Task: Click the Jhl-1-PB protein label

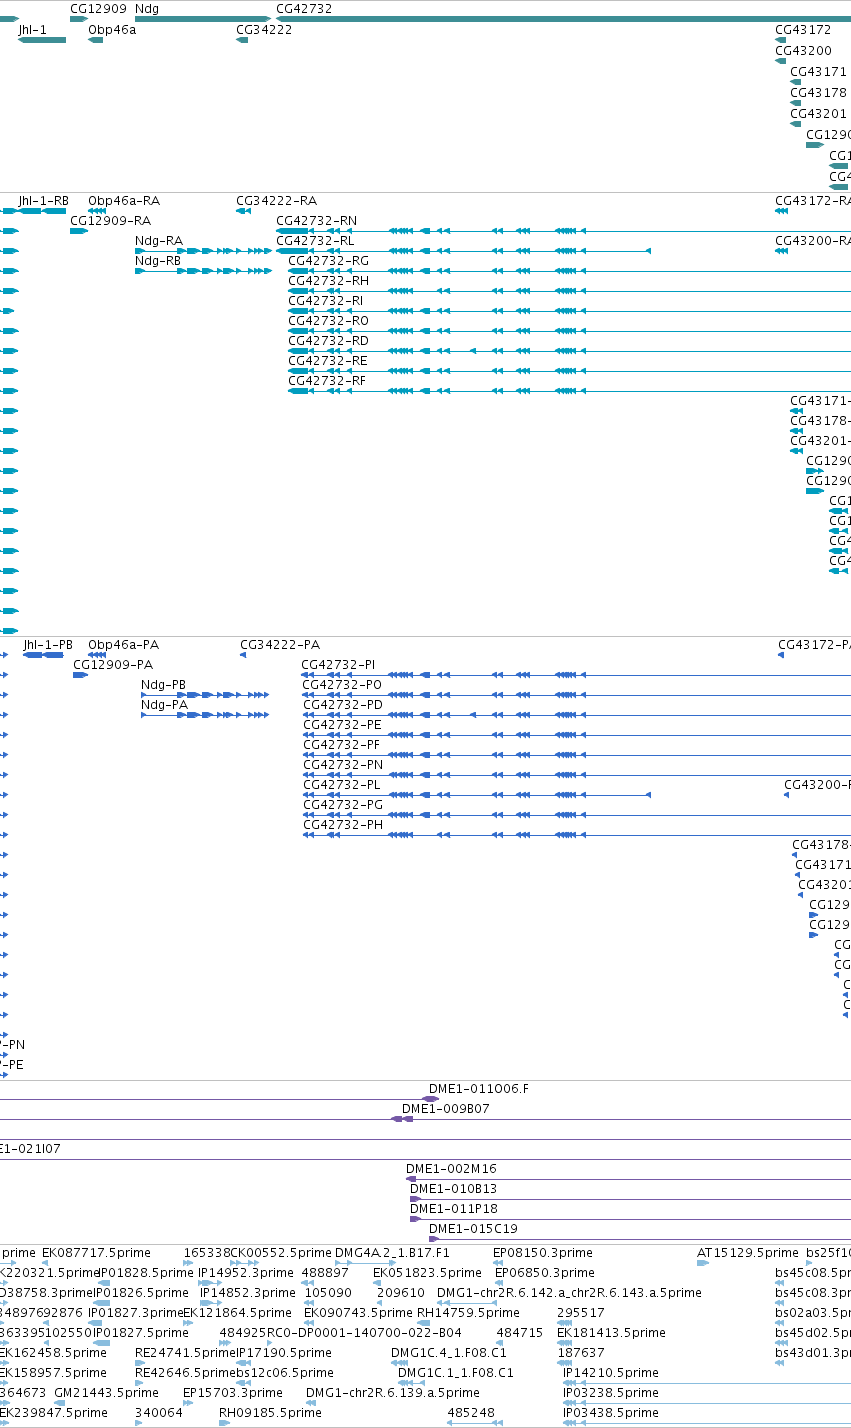Action: (x=48, y=645)
